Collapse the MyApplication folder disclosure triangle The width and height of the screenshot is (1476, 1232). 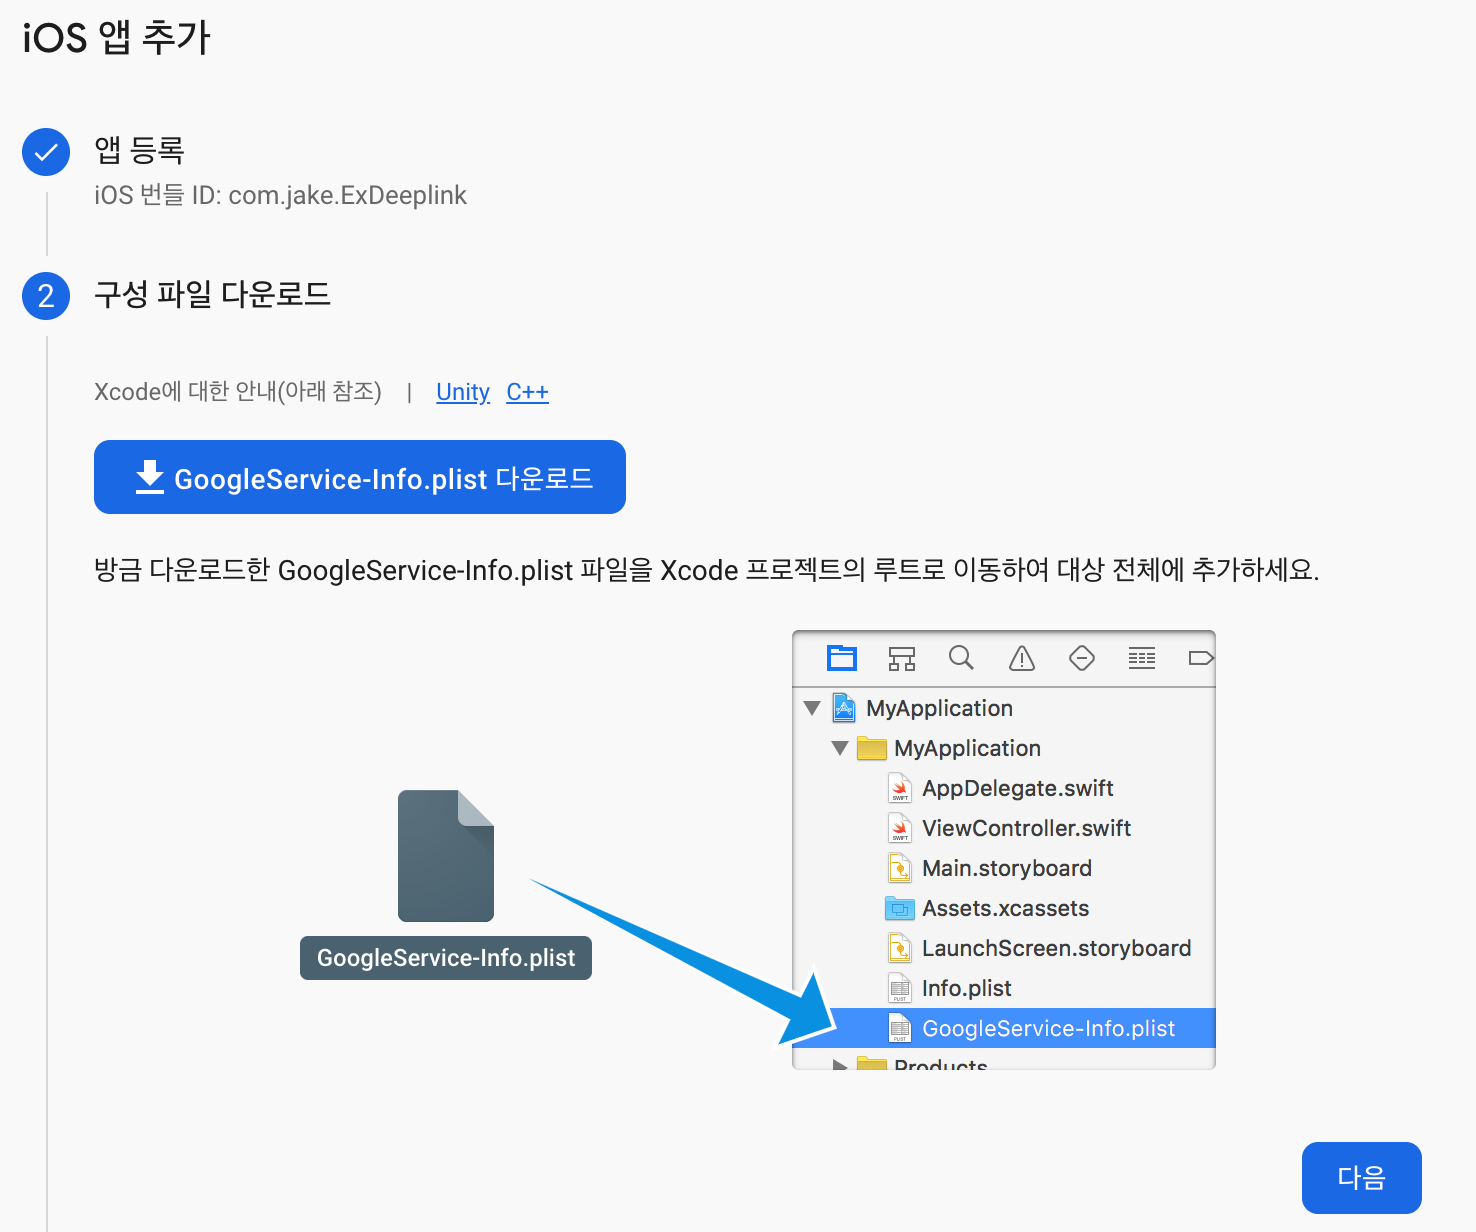tap(840, 748)
